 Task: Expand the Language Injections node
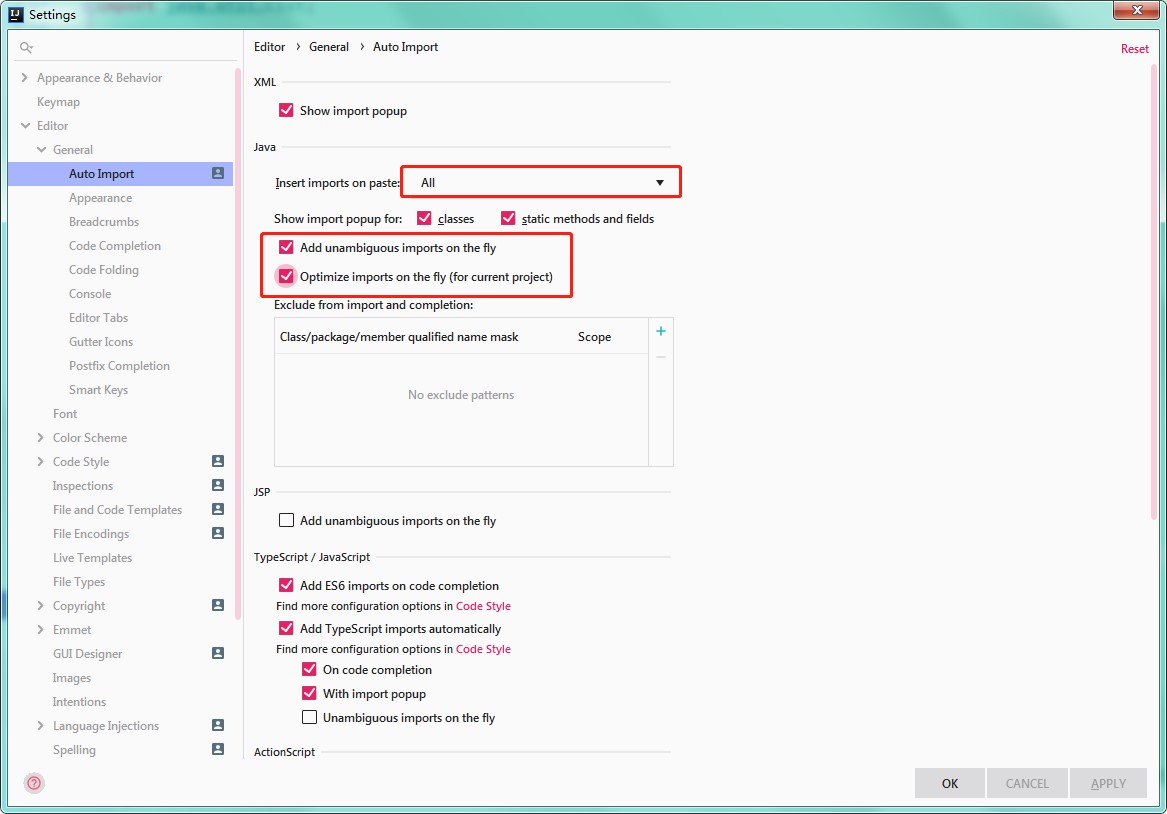tap(40, 725)
